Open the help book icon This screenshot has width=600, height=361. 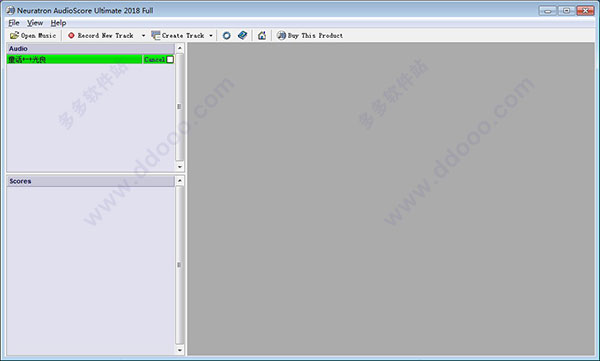(x=243, y=35)
